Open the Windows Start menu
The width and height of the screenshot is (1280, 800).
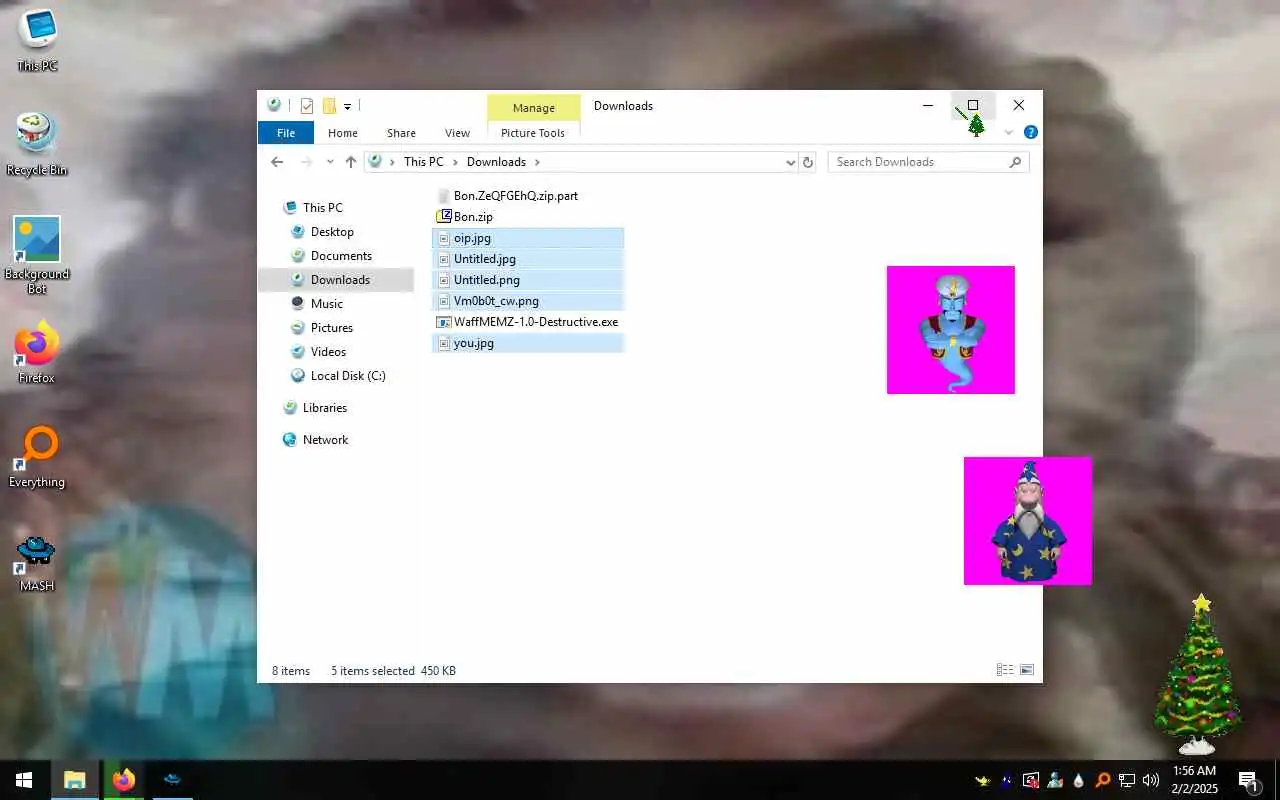tap(24, 780)
